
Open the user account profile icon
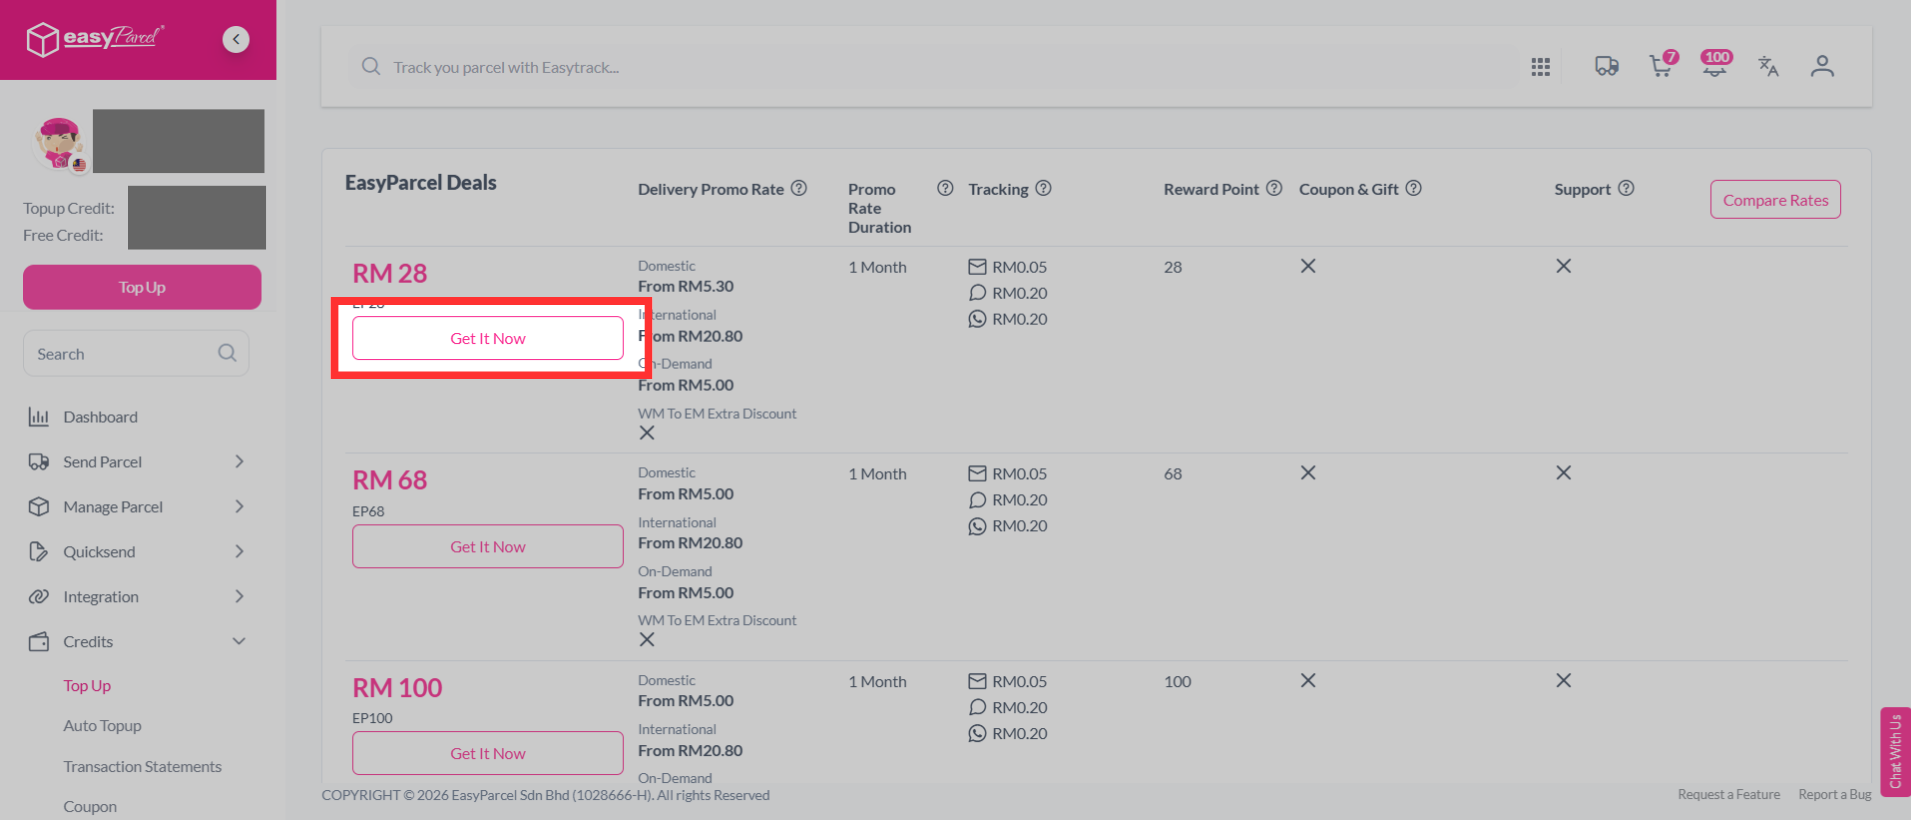click(1822, 66)
